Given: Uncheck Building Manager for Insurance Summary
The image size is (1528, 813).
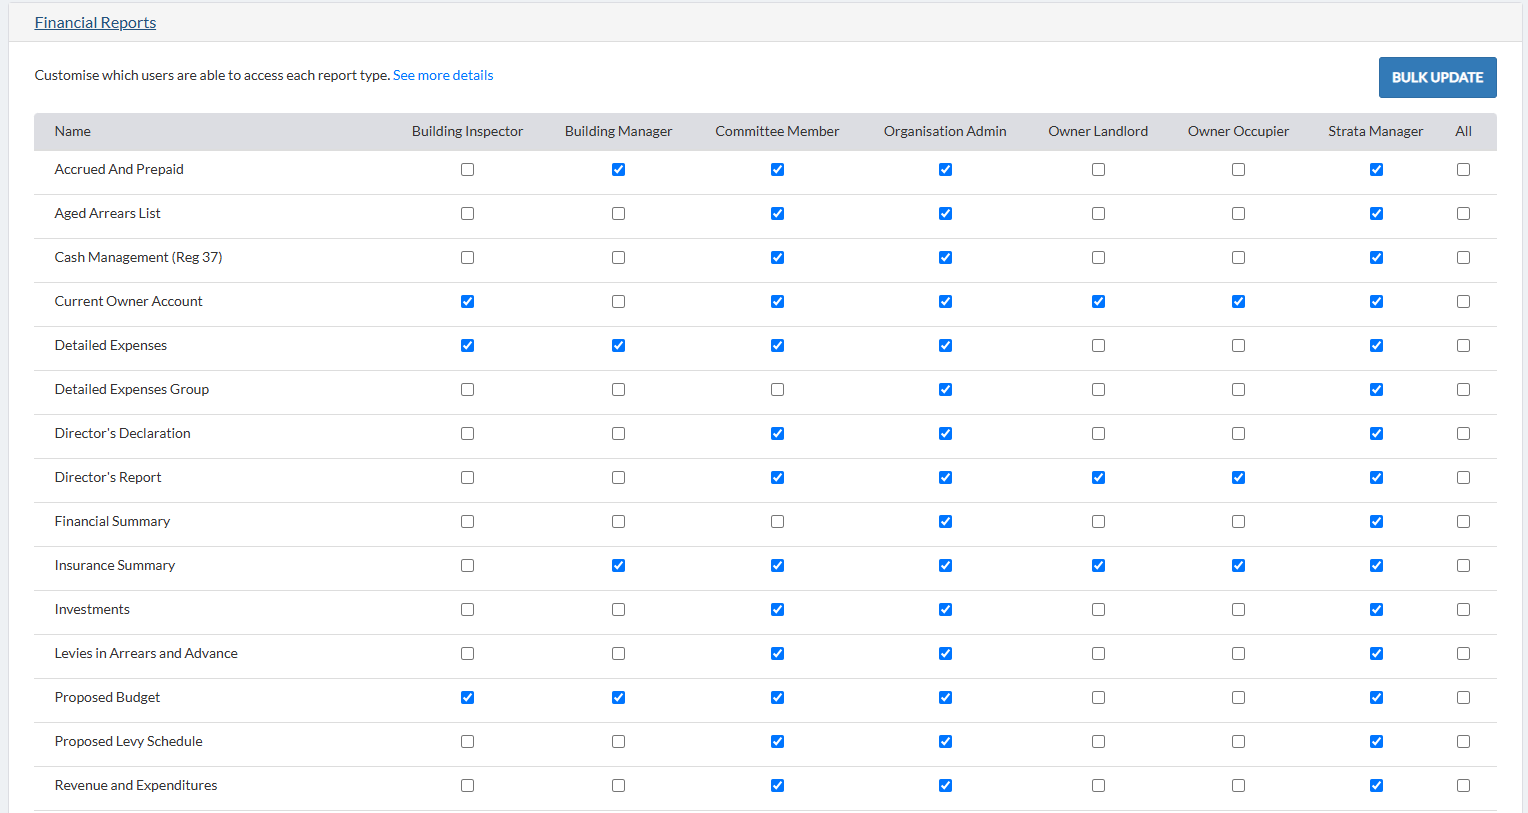Looking at the screenshot, I should click(618, 565).
